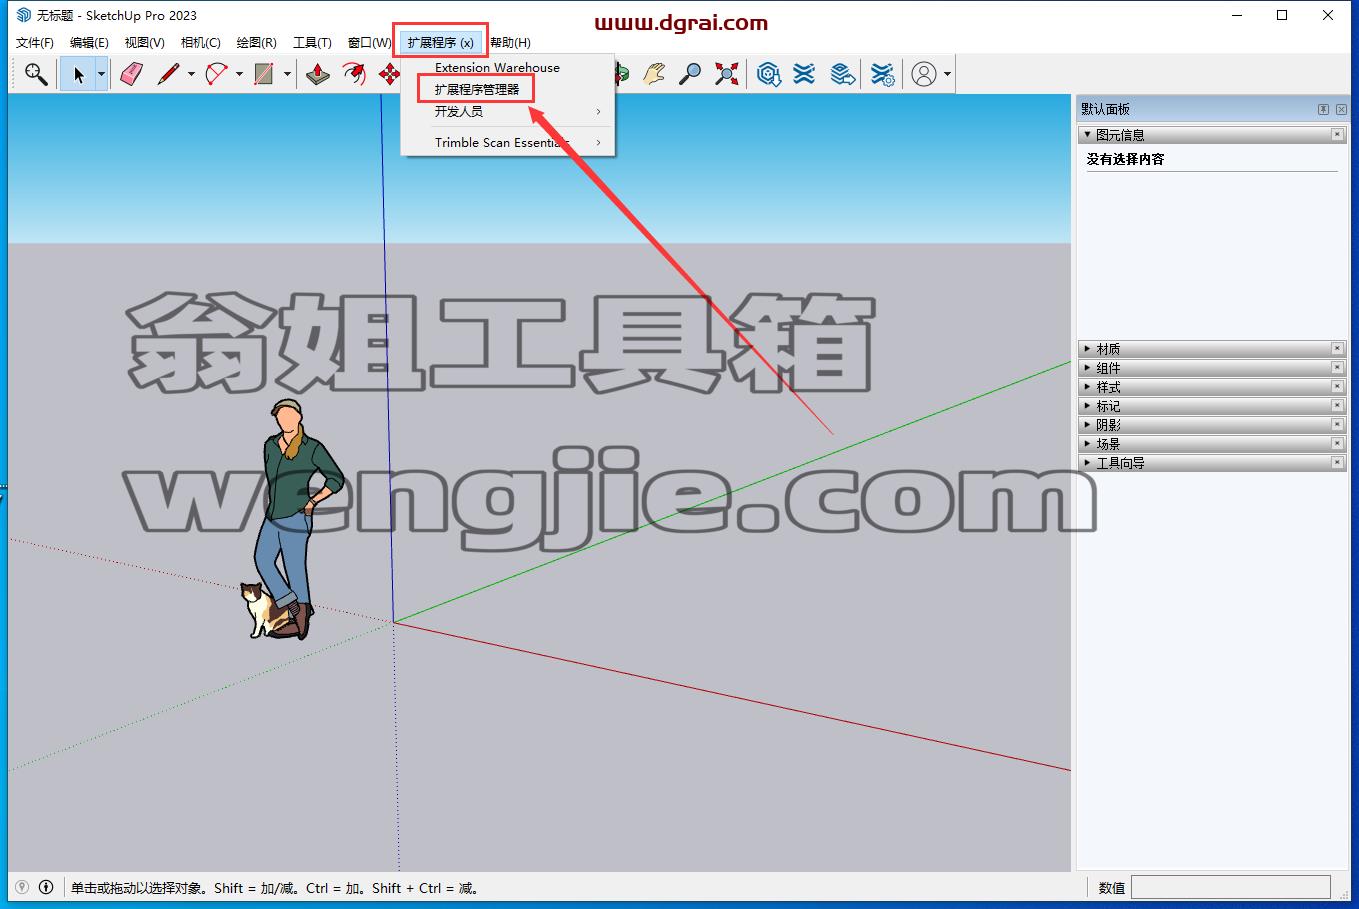Maximize the SketchUp window

coord(1282,15)
